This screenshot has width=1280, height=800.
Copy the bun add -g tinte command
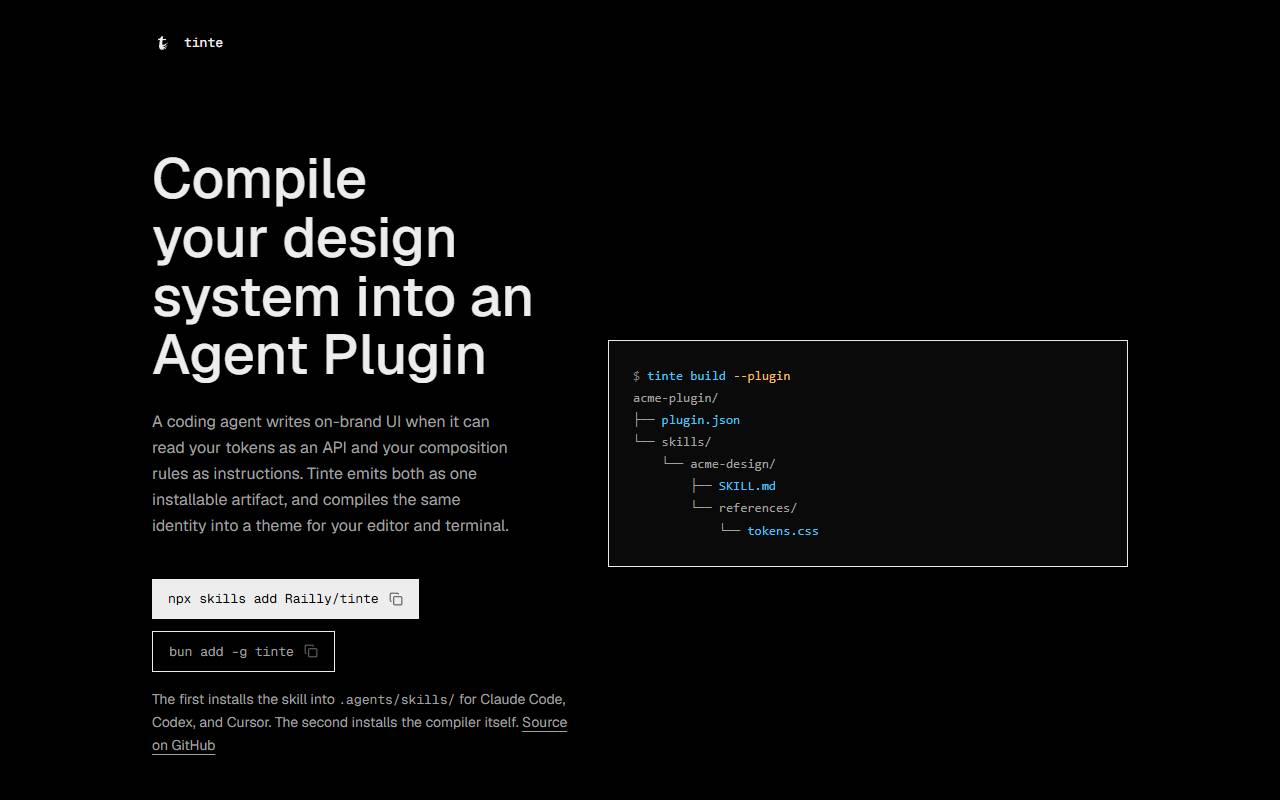(311, 651)
